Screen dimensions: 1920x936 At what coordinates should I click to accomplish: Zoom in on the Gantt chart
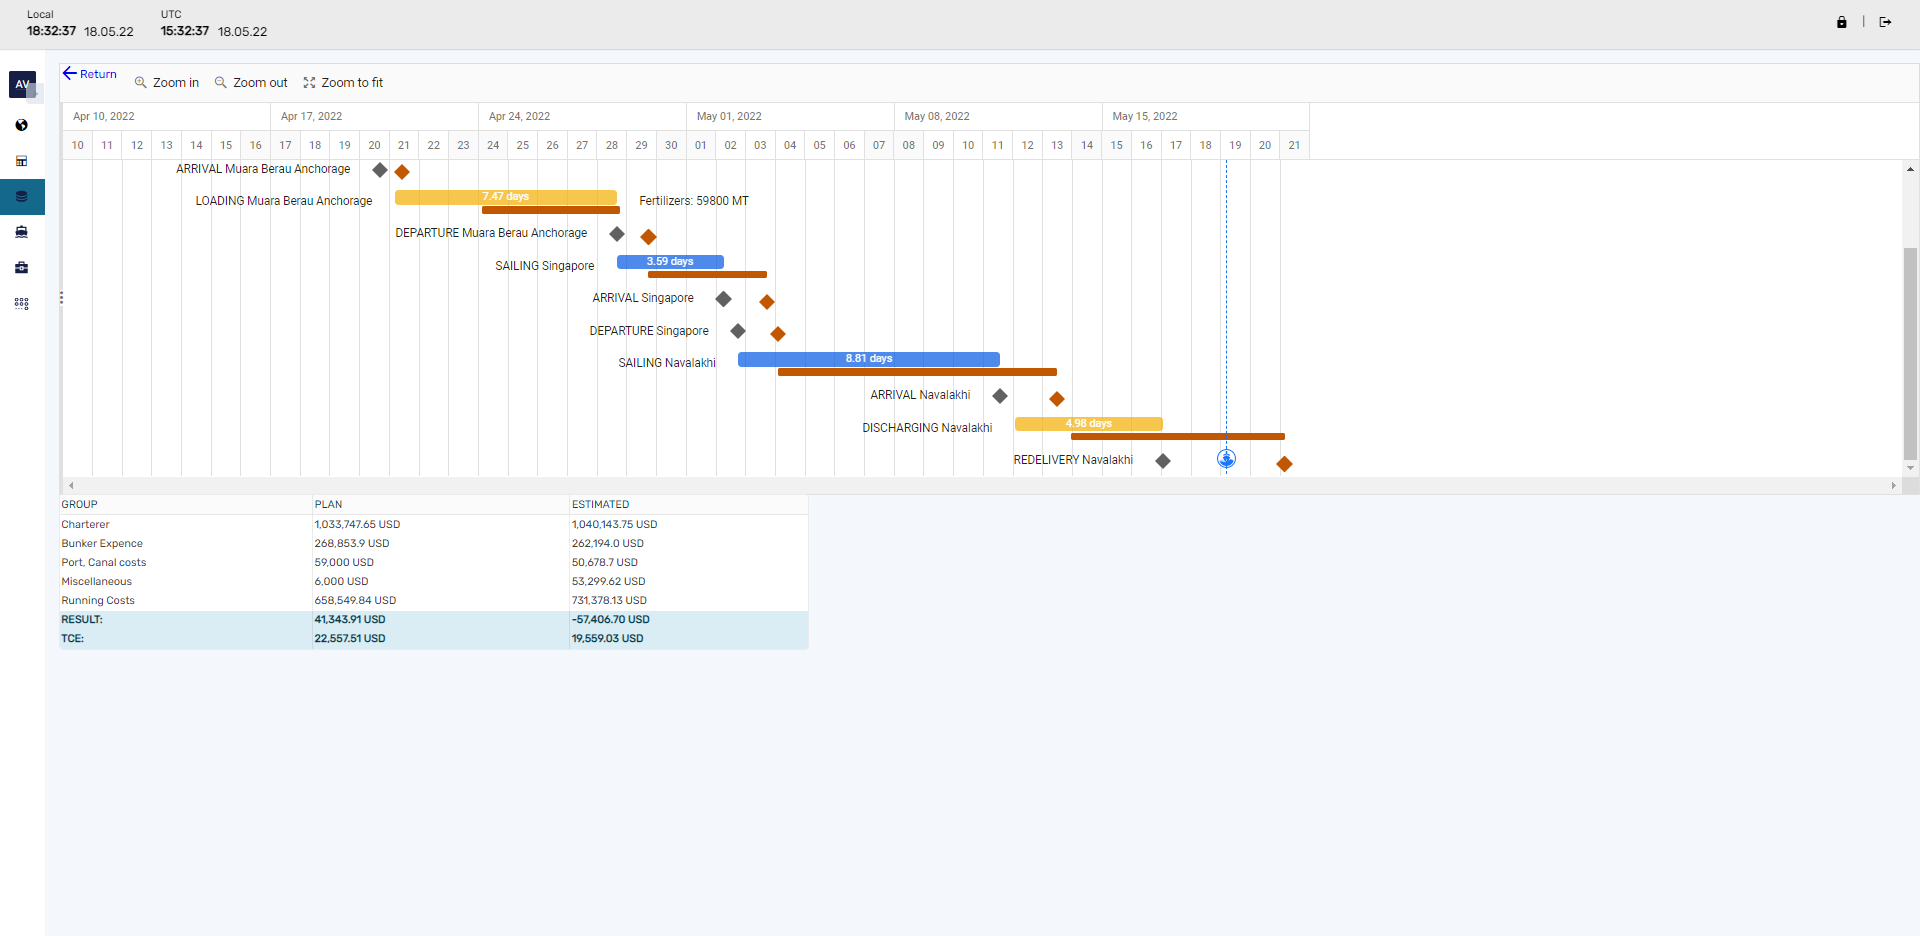tap(167, 83)
